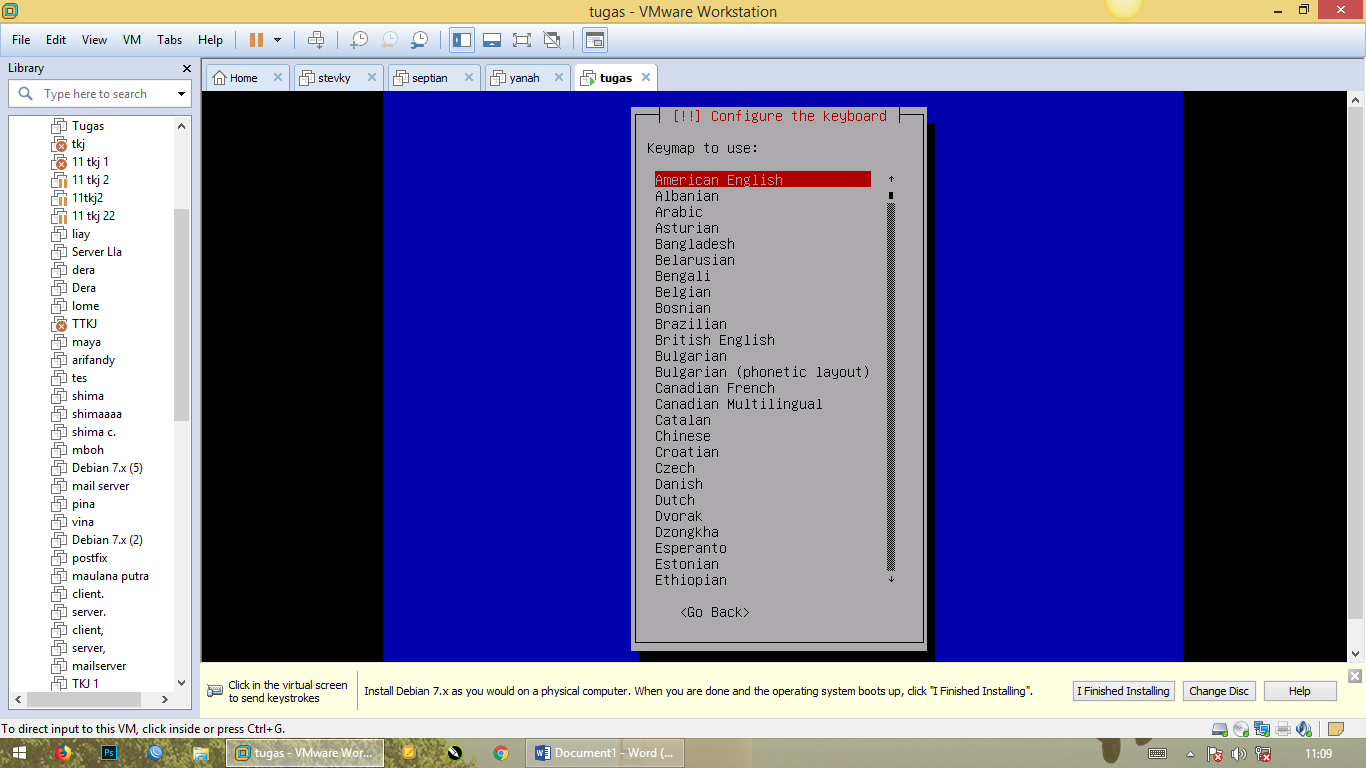The height and width of the screenshot is (768, 1366).
Task: Take a snapshot of the virtual machine
Action: click(358, 40)
